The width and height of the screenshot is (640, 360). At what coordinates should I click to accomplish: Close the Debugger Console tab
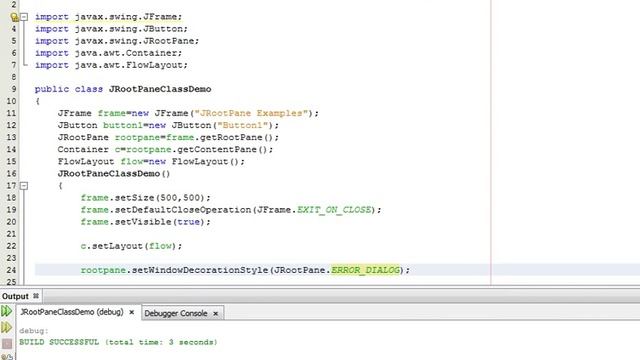click(x=216, y=313)
